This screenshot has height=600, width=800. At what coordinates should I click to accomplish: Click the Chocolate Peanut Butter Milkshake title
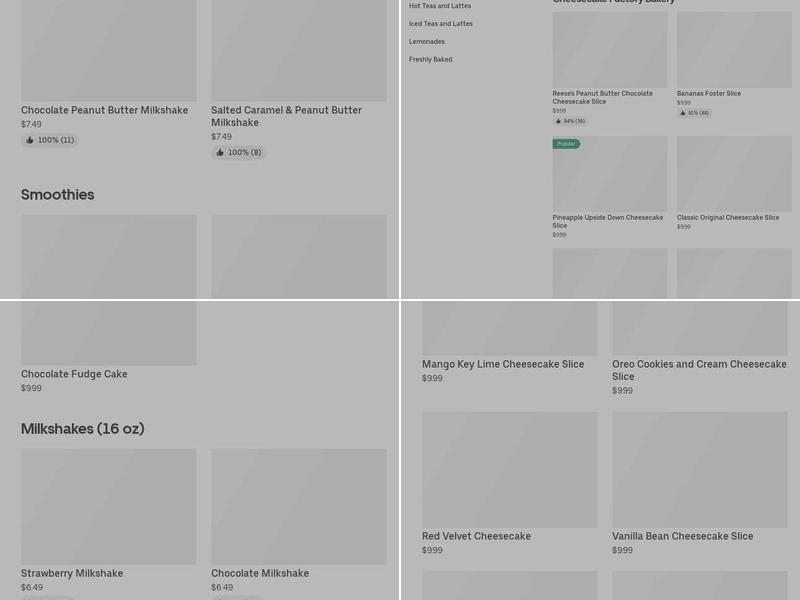pyautogui.click(x=105, y=110)
